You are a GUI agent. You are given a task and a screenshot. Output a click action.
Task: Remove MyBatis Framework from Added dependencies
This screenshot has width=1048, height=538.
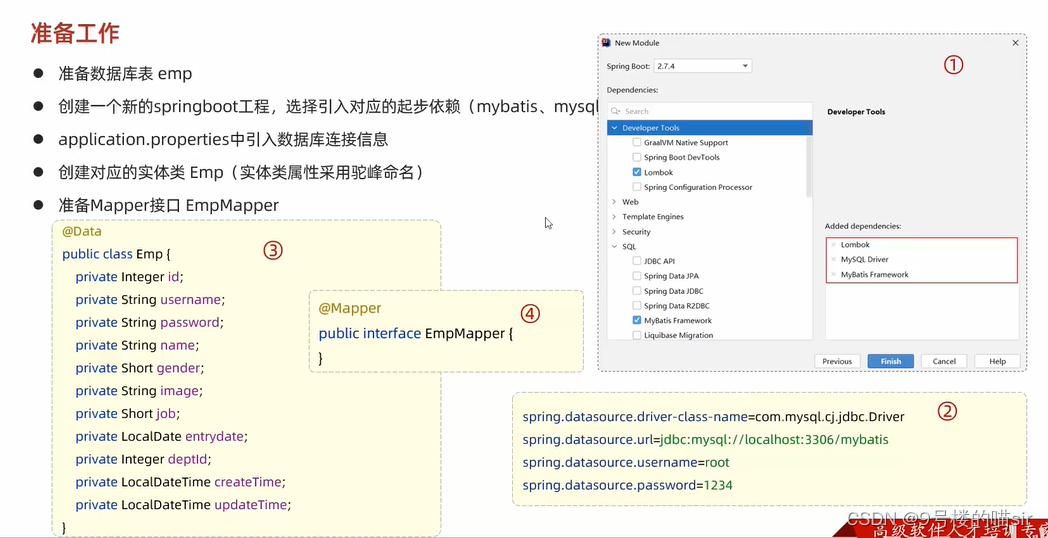coord(833,275)
